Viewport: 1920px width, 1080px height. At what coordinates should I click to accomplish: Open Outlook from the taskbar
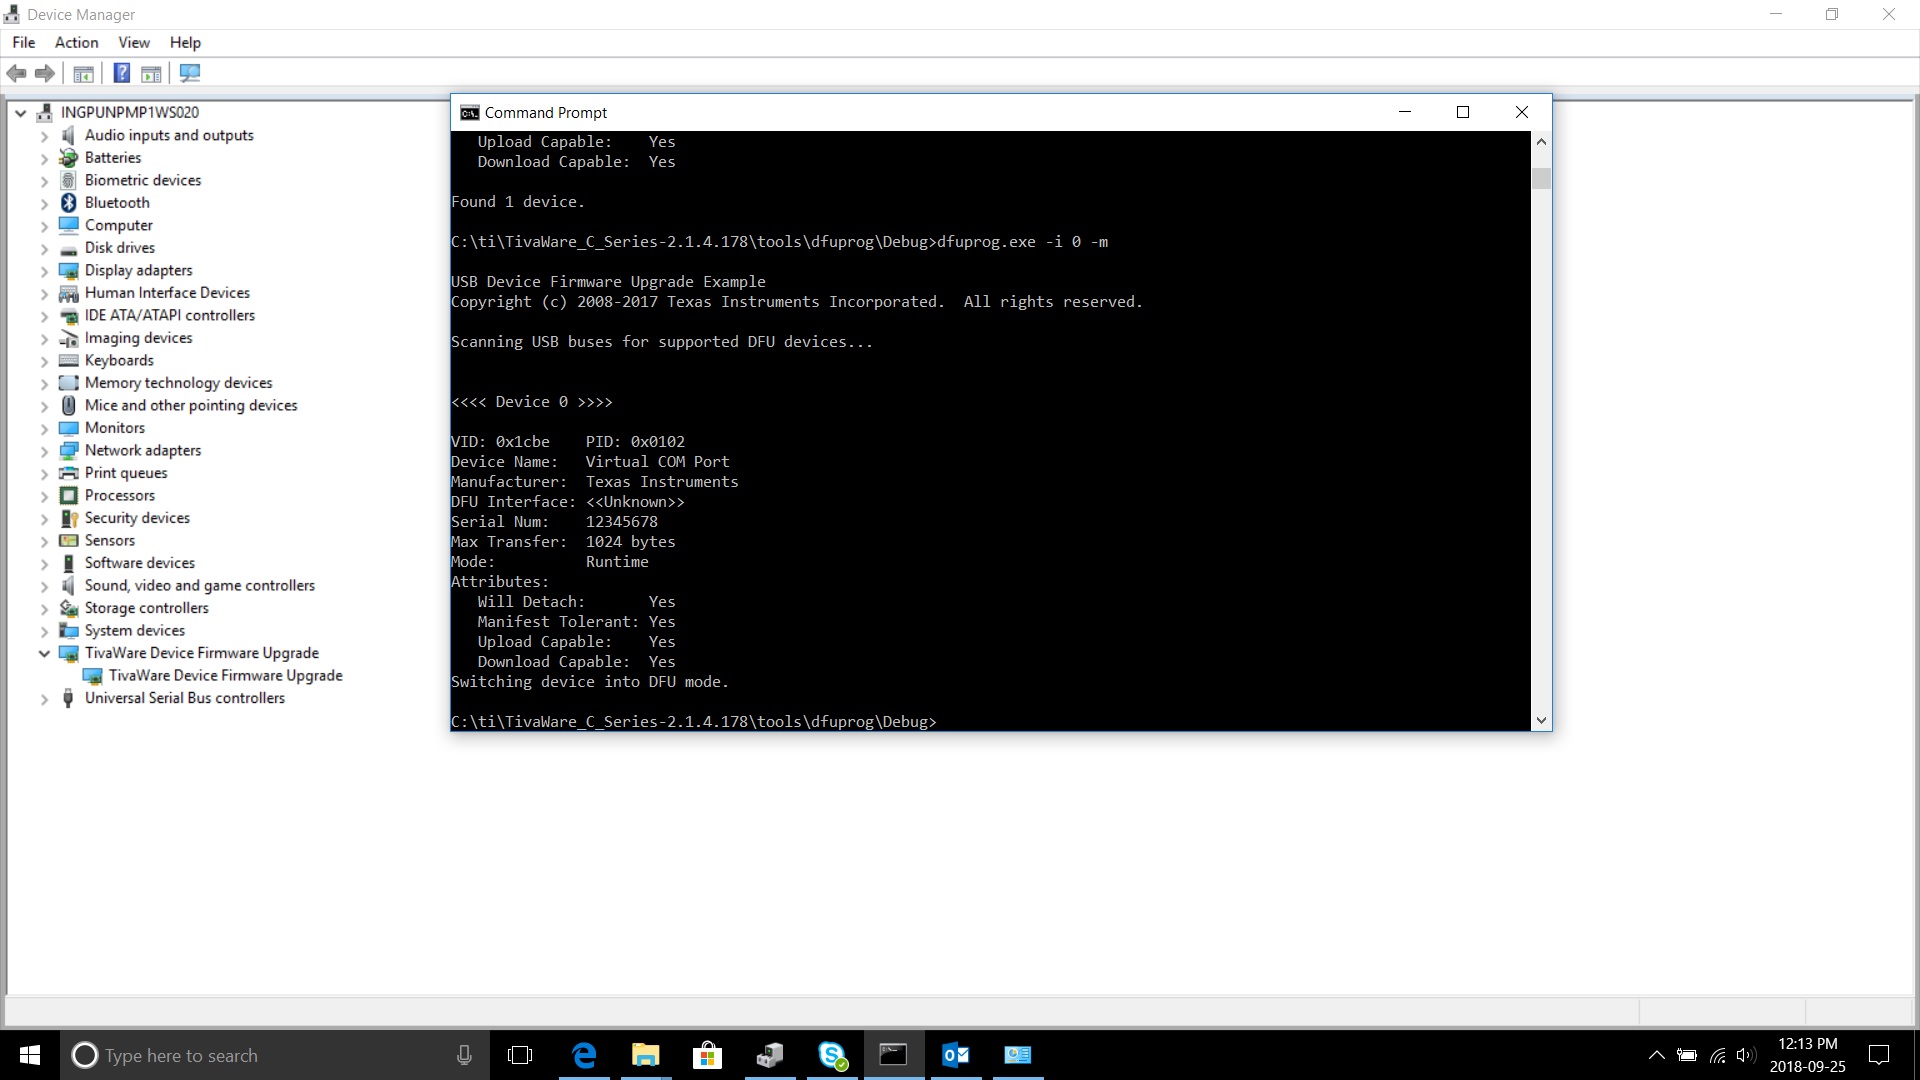tap(956, 1055)
